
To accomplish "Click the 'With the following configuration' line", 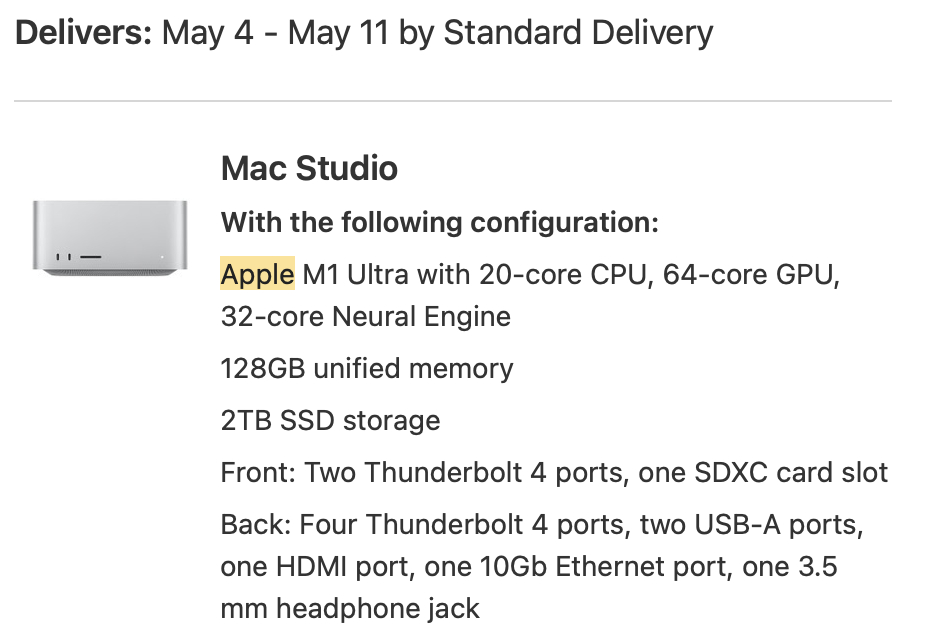I will tap(439, 222).
